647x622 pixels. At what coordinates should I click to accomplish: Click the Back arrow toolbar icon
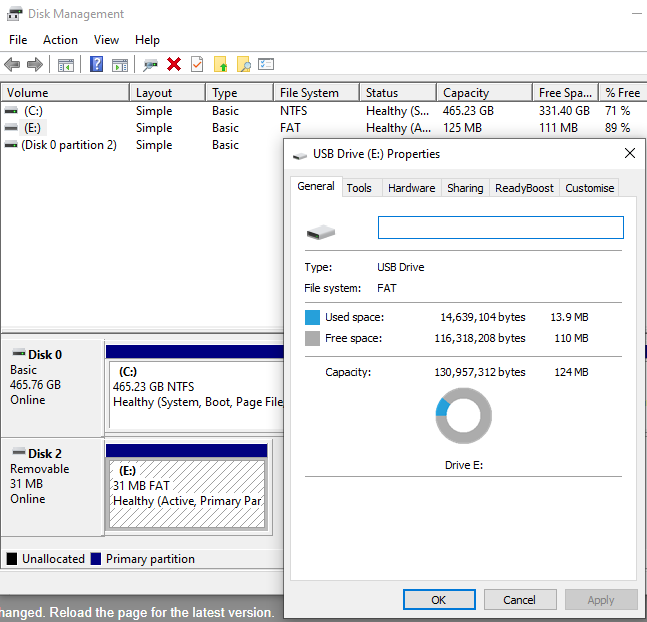click(12, 65)
